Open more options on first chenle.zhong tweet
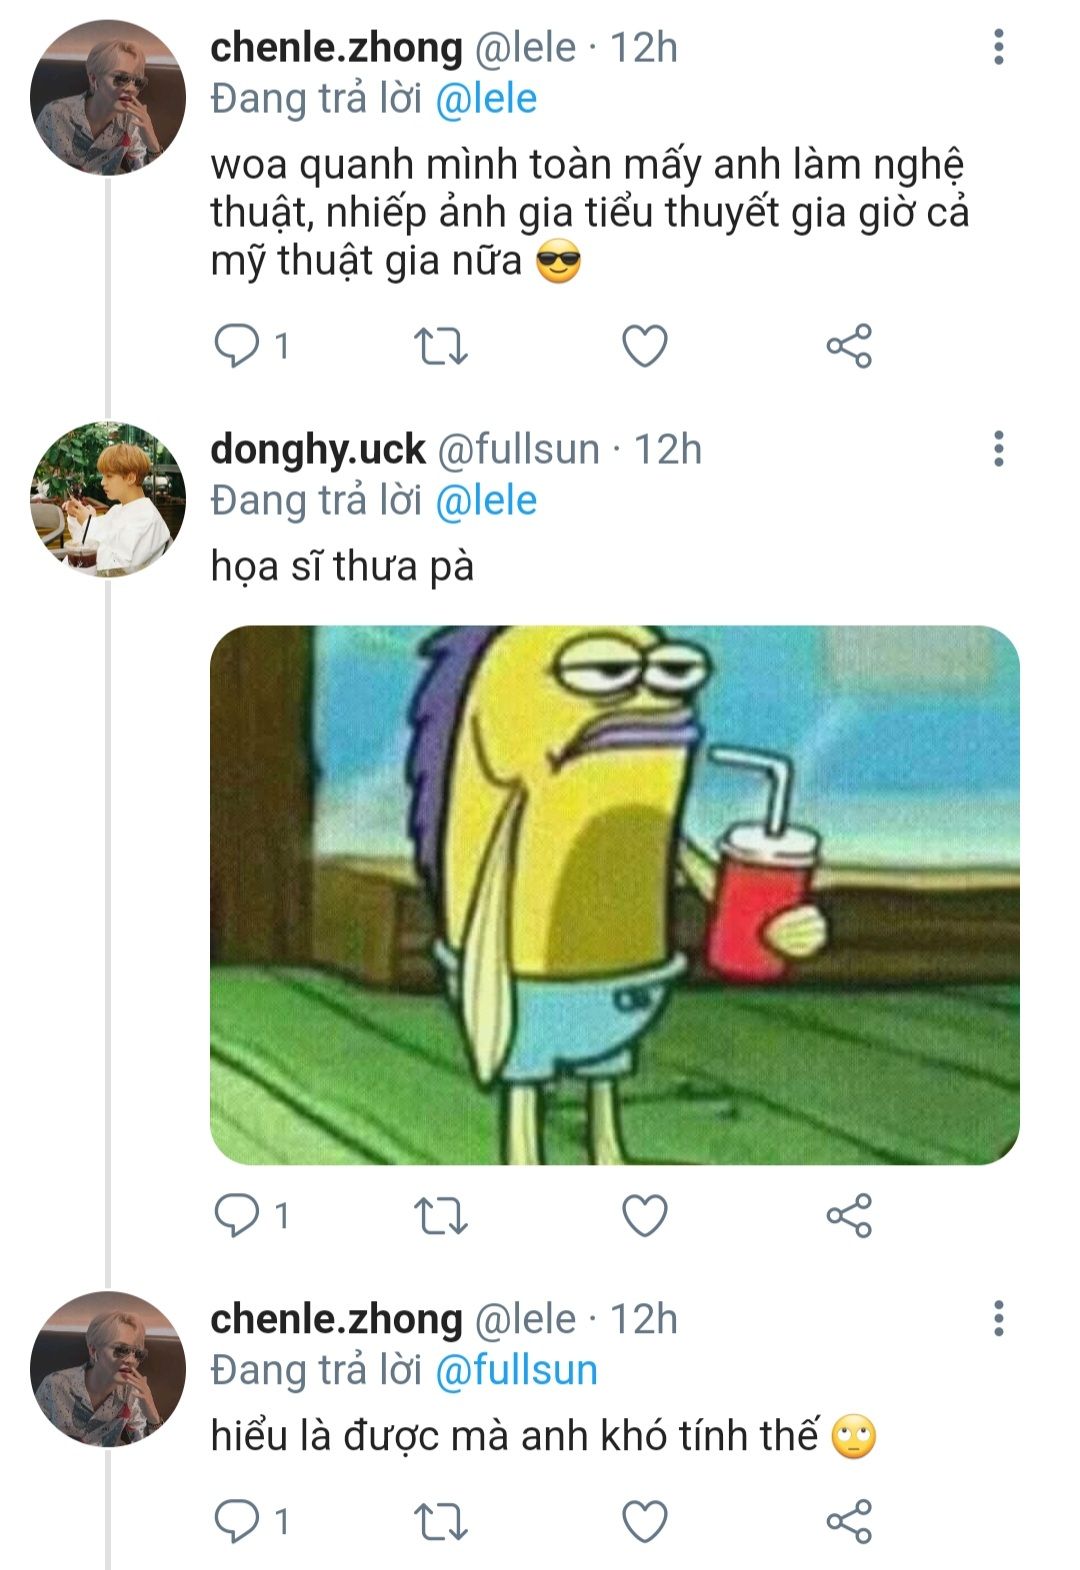 (x=998, y=47)
